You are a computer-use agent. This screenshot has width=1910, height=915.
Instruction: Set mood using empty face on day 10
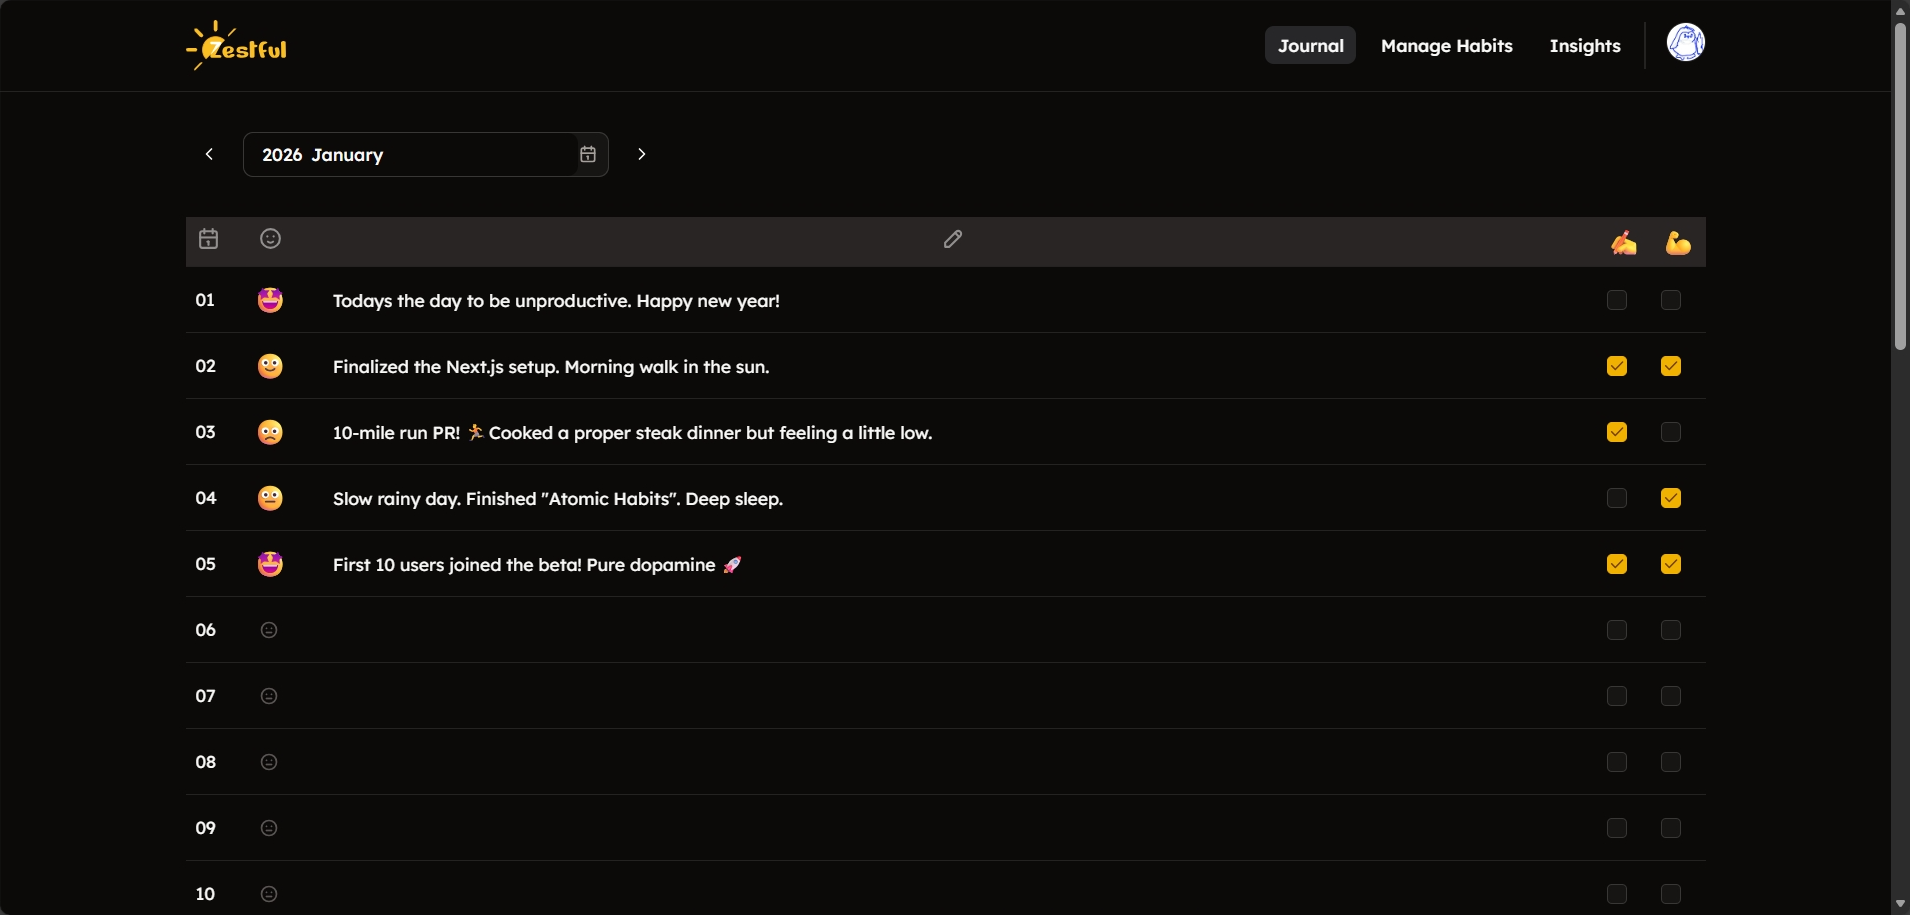coord(269,894)
